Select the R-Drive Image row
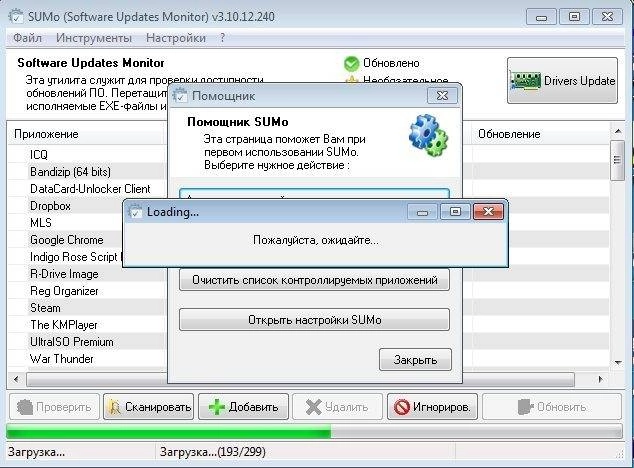634x468 pixels. pos(87,274)
